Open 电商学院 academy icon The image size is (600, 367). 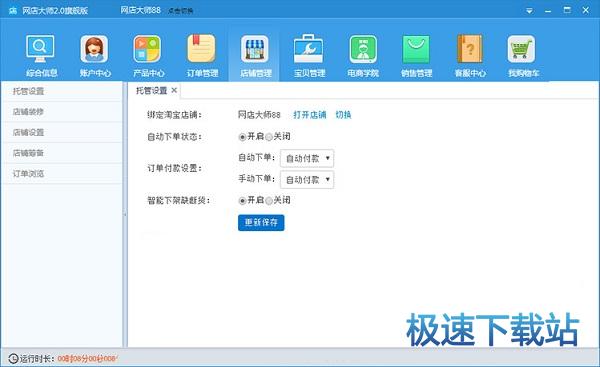(363, 49)
